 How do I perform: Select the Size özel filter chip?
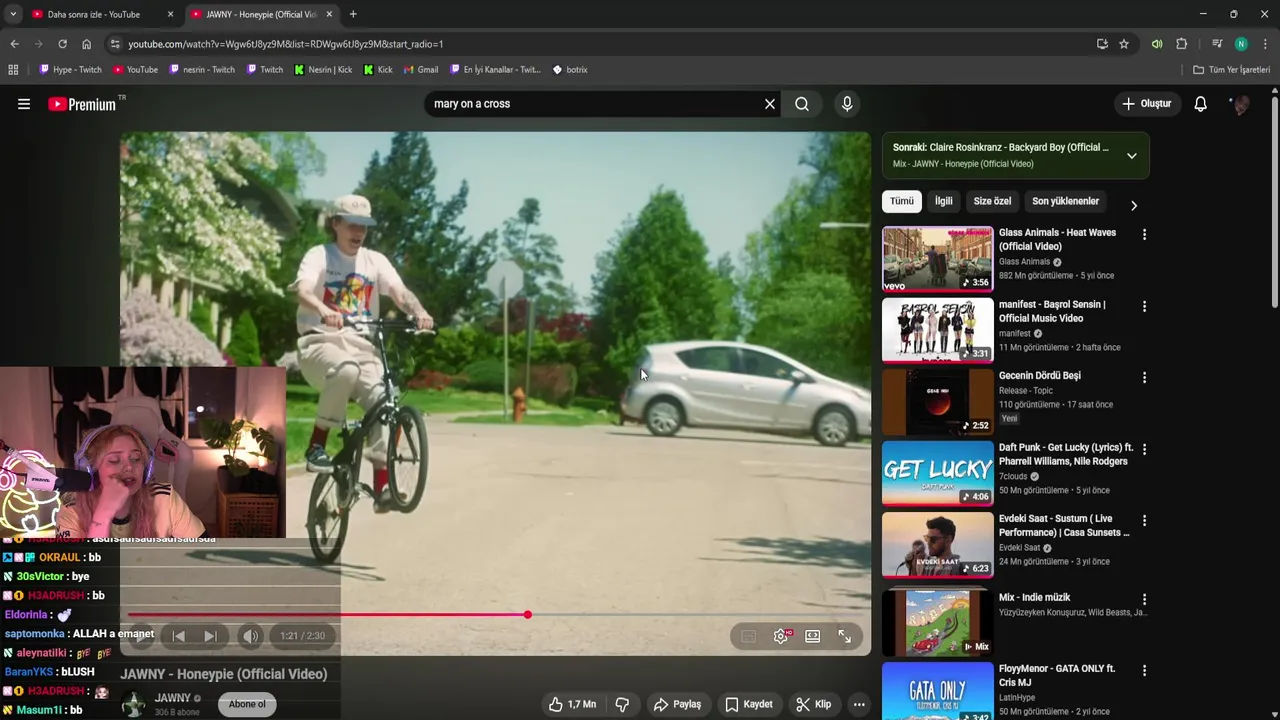[992, 201]
